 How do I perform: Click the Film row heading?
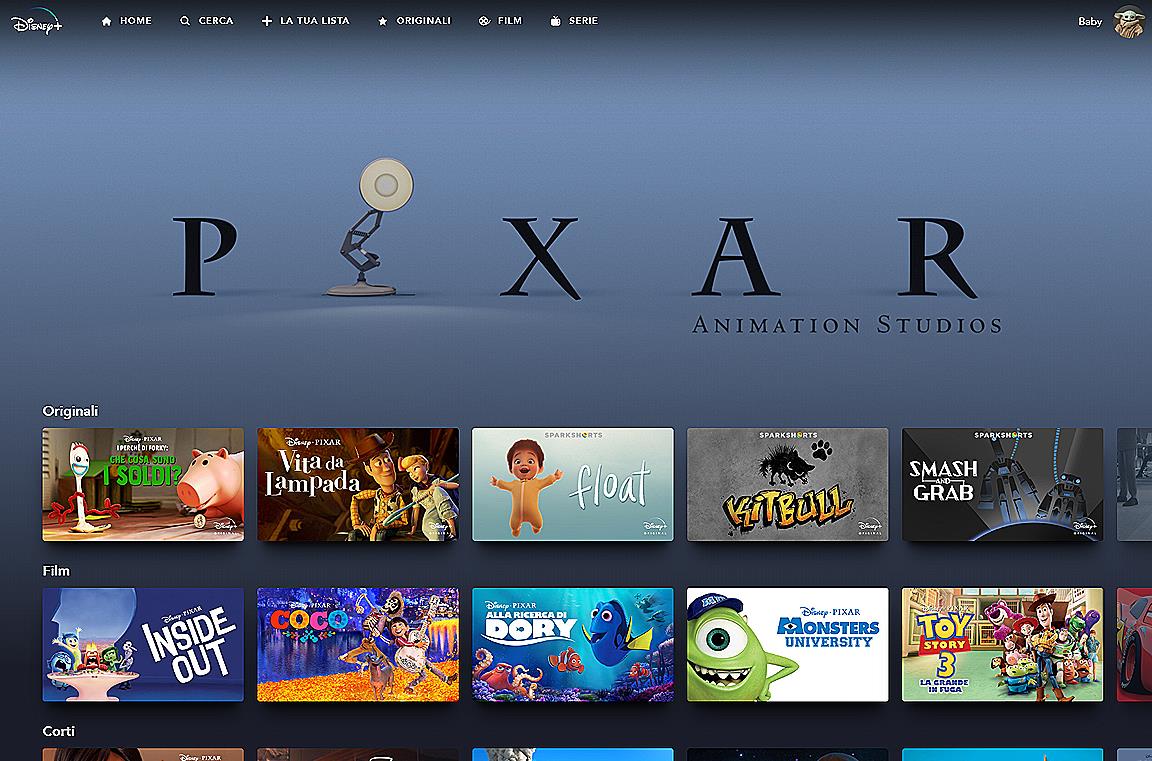pyautogui.click(x=56, y=571)
